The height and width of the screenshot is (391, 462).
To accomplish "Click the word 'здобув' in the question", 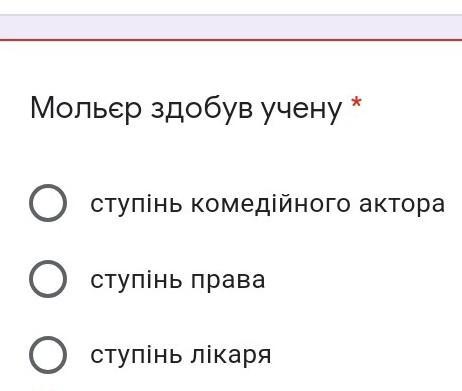I will pyautogui.click(x=202, y=108).
